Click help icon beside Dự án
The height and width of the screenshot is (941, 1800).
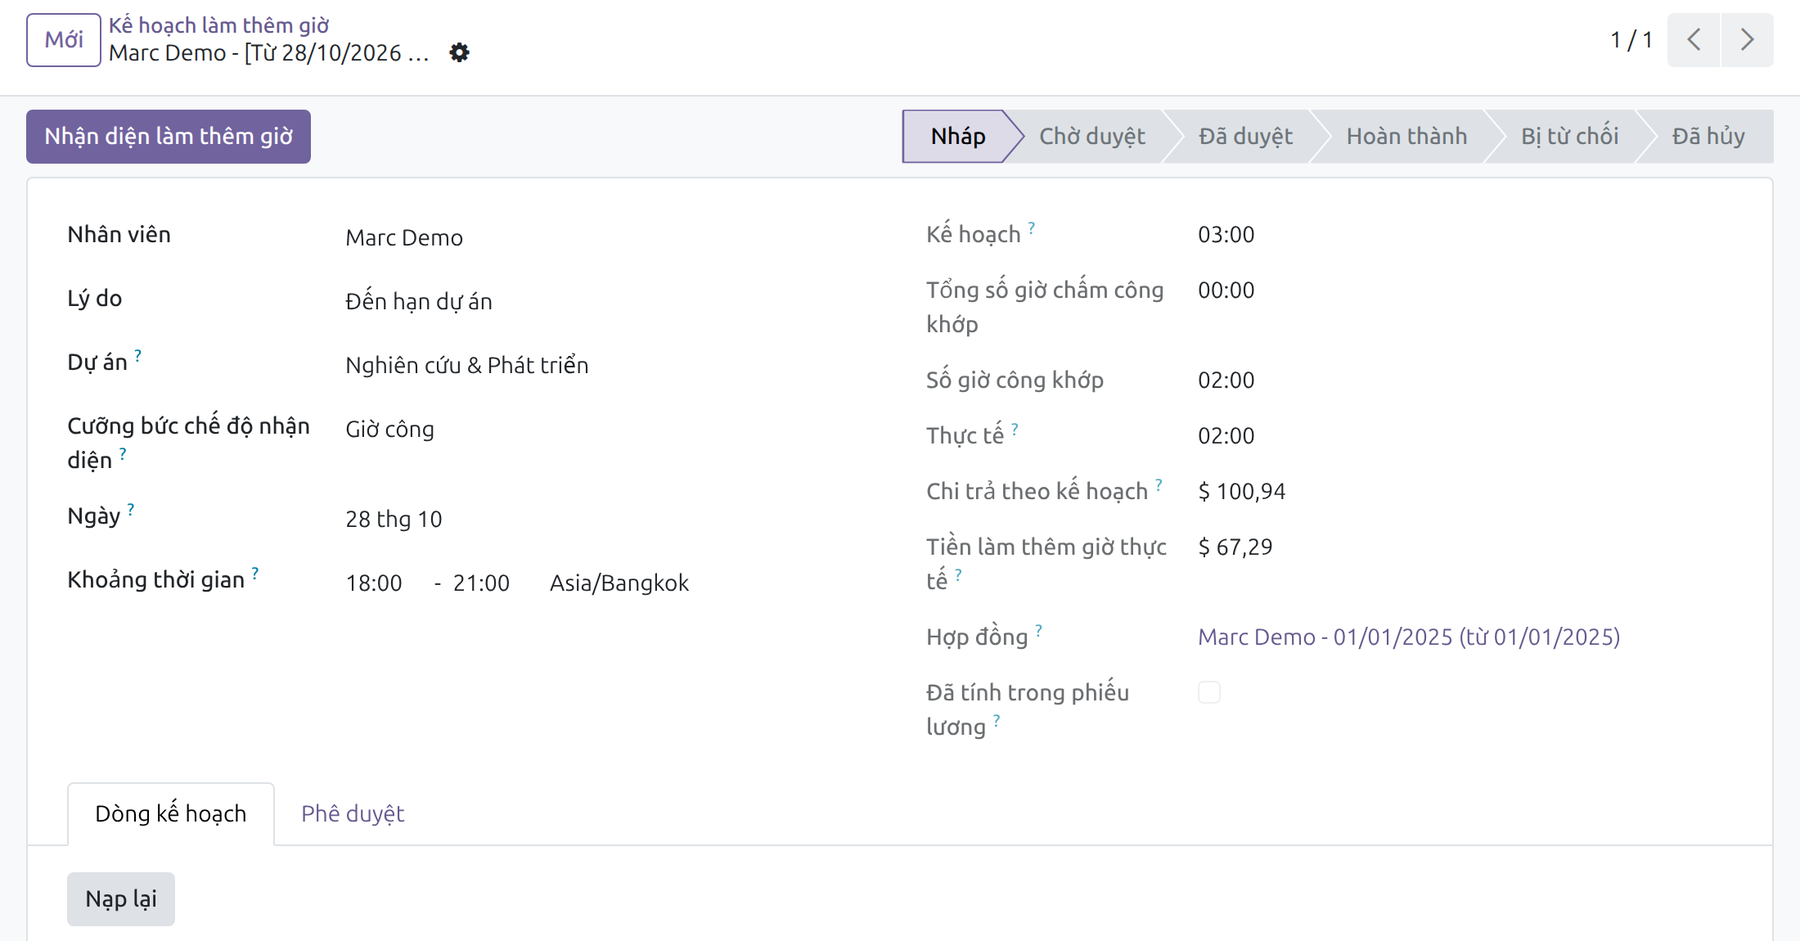click(138, 355)
